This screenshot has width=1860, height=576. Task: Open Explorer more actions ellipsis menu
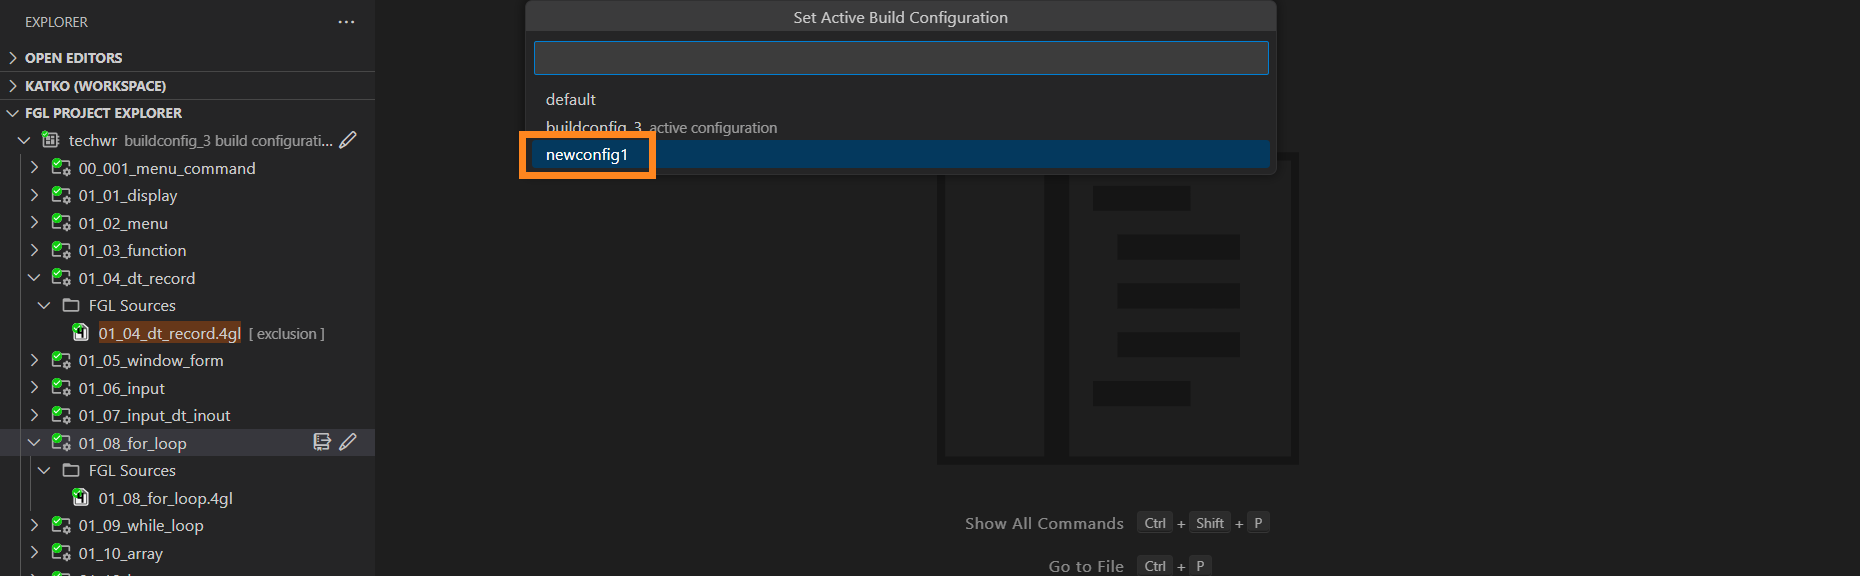[x=346, y=22]
